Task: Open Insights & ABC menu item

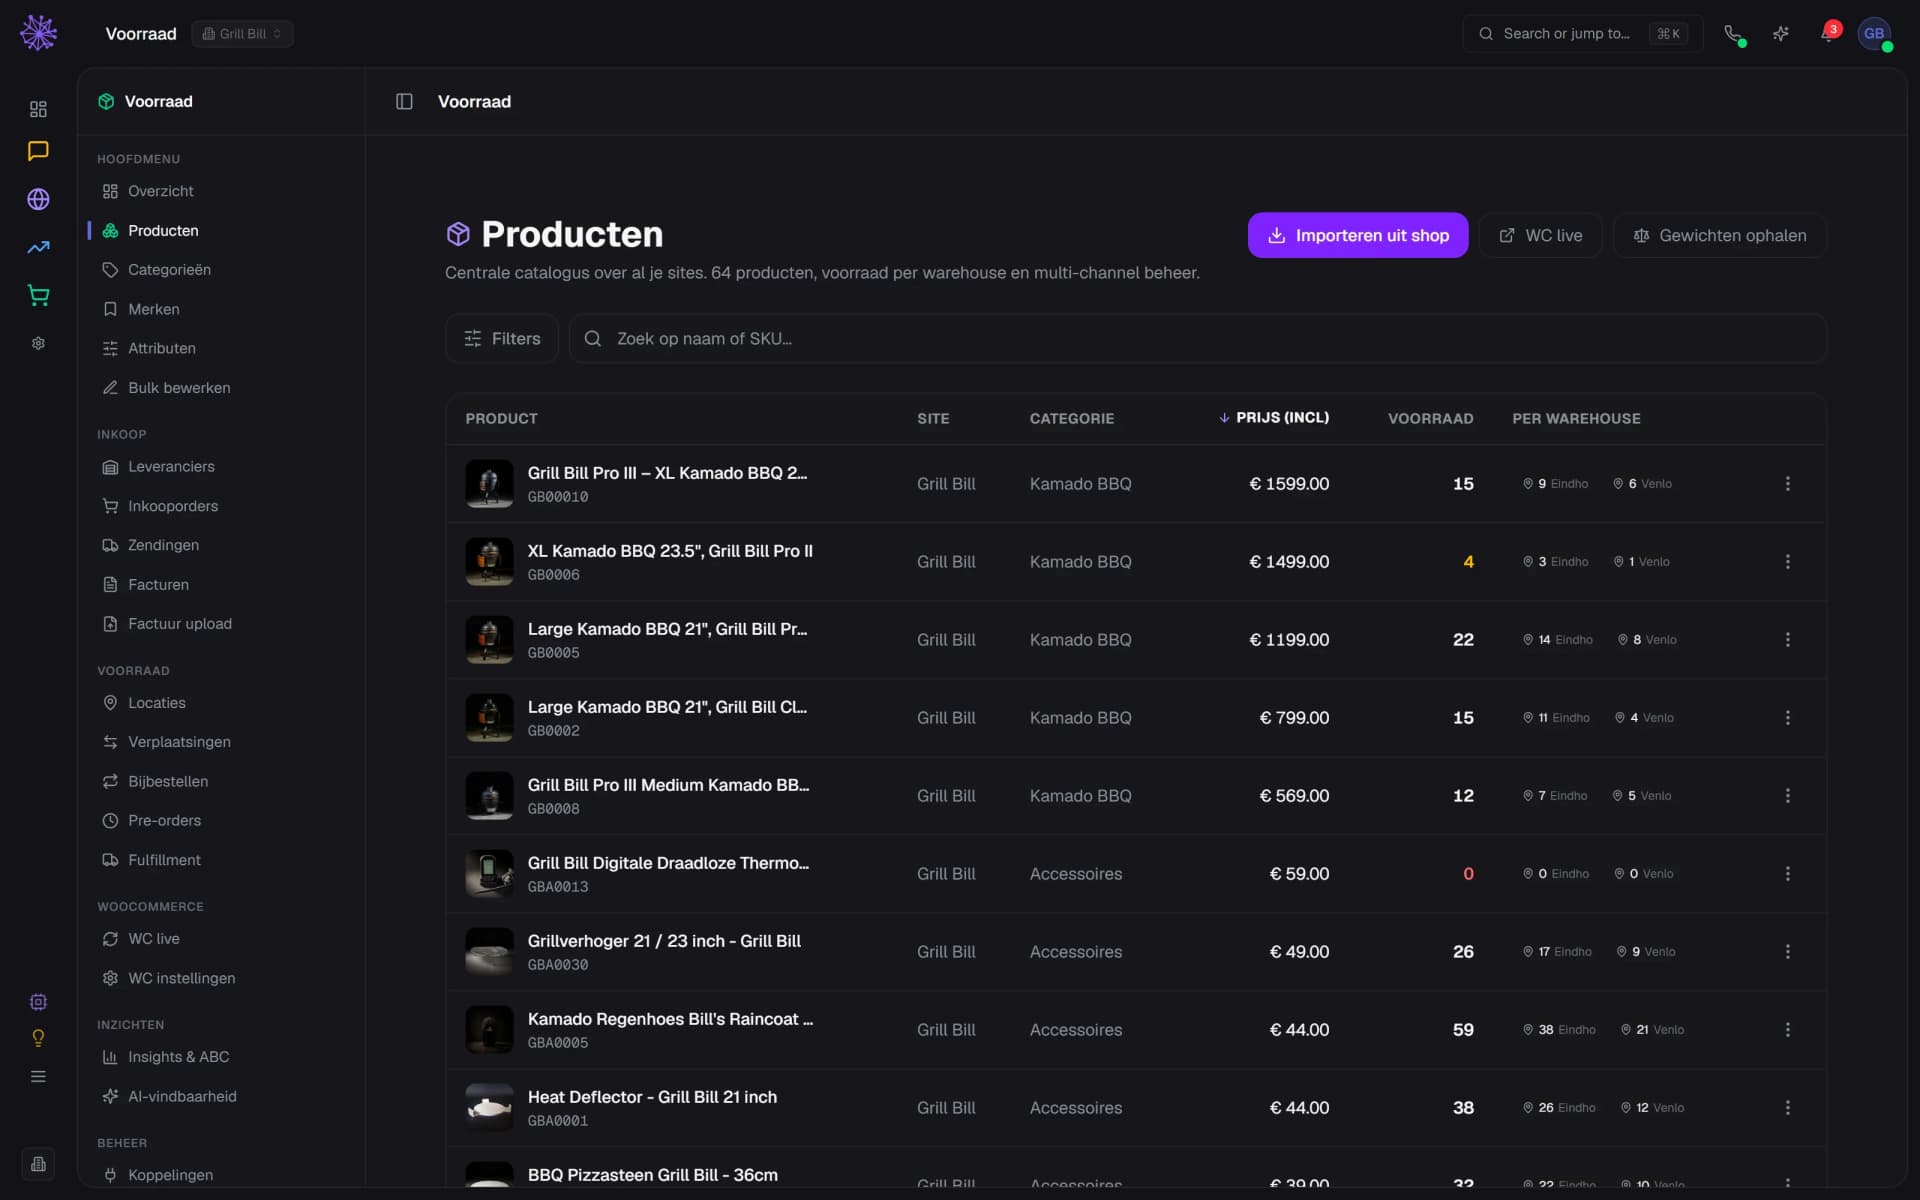Action: click(178, 1057)
